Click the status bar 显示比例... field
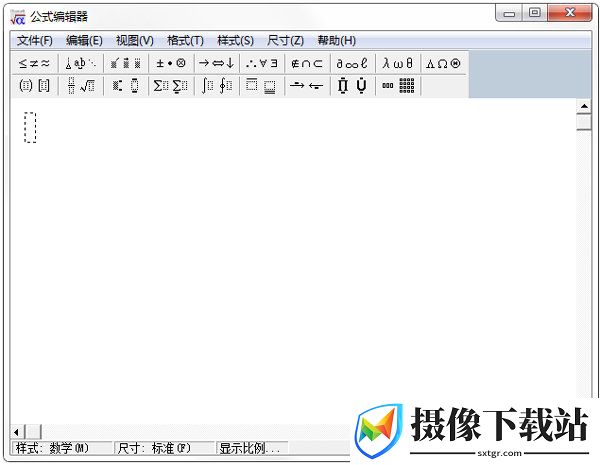 click(253, 448)
